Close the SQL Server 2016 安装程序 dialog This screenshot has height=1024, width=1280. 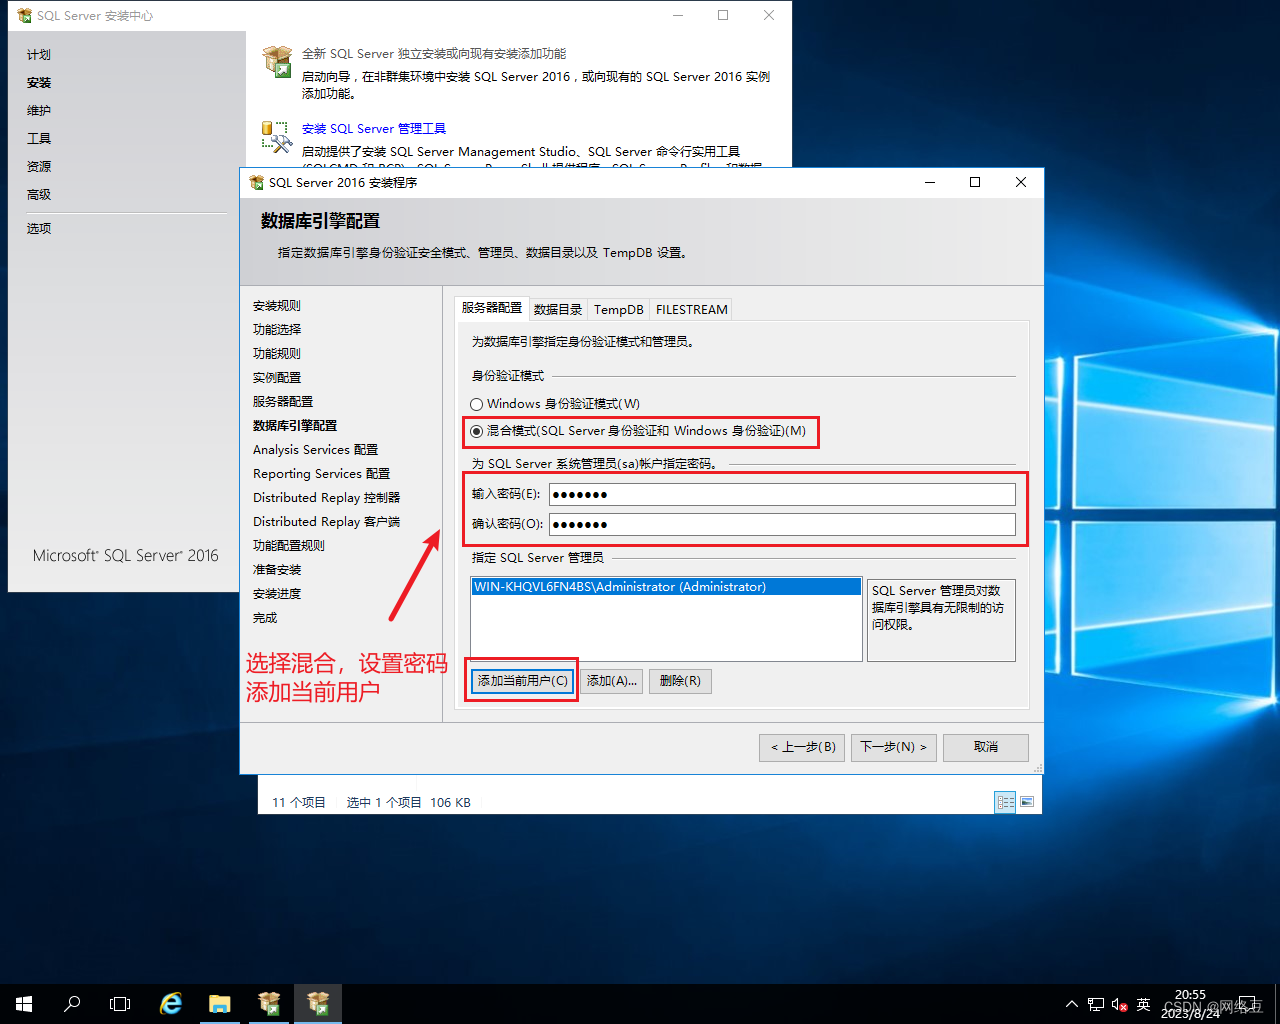tap(1021, 182)
